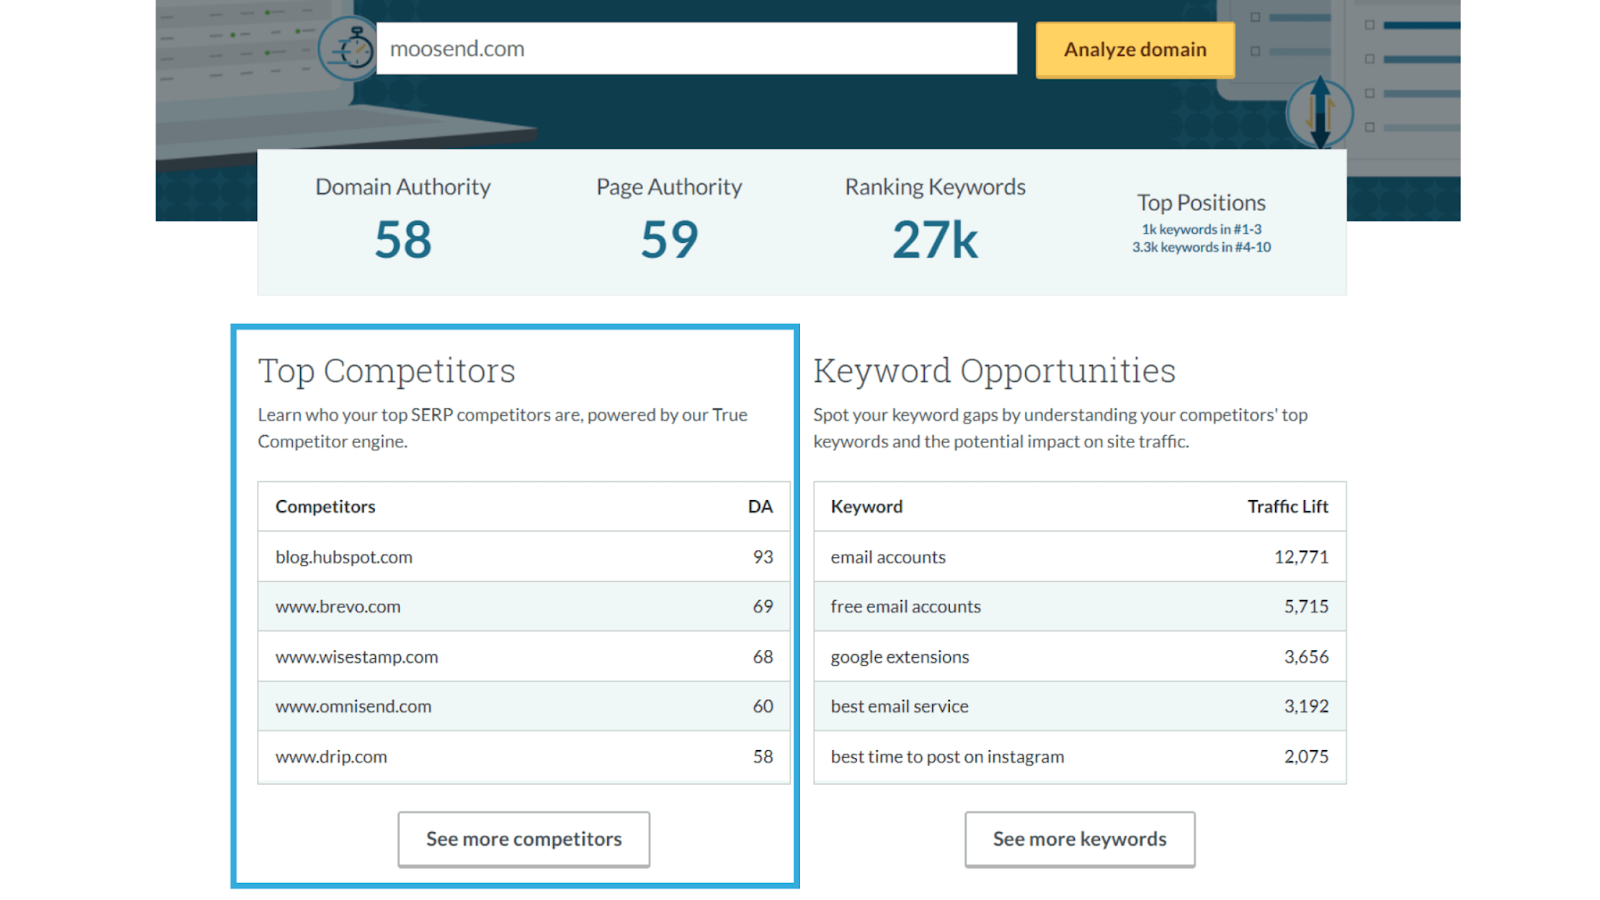
Task: Click See more keywords button
Action: [1080, 839]
